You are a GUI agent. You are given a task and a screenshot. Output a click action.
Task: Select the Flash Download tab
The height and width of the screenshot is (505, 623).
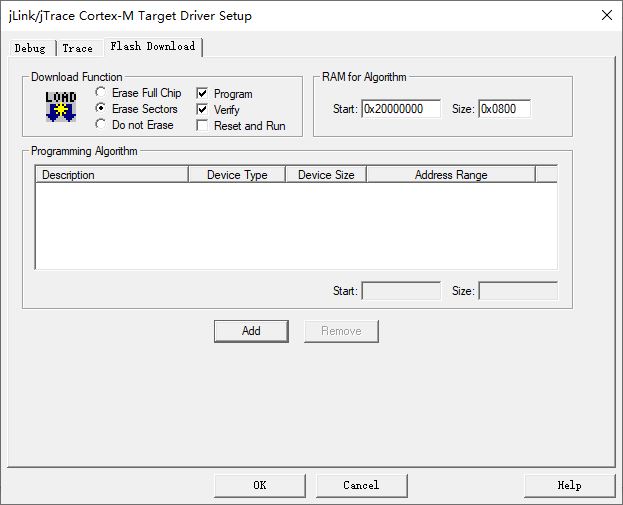153,47
